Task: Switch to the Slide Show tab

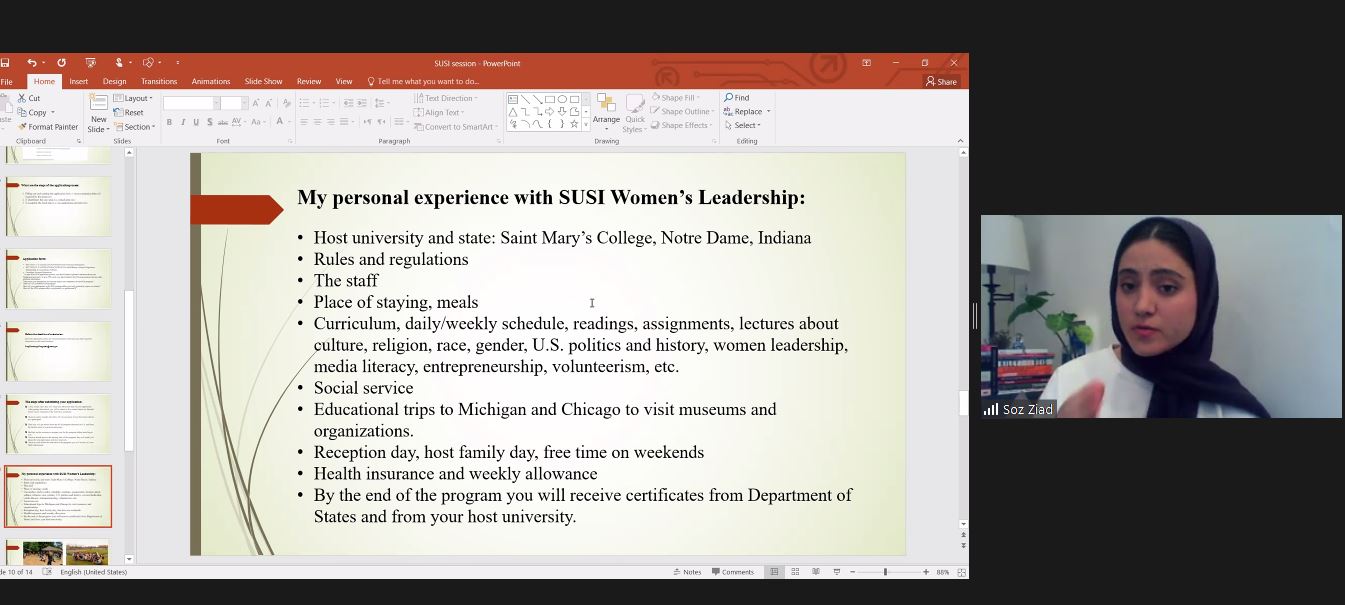Action: pyautogui.click(x=264, y=81)
